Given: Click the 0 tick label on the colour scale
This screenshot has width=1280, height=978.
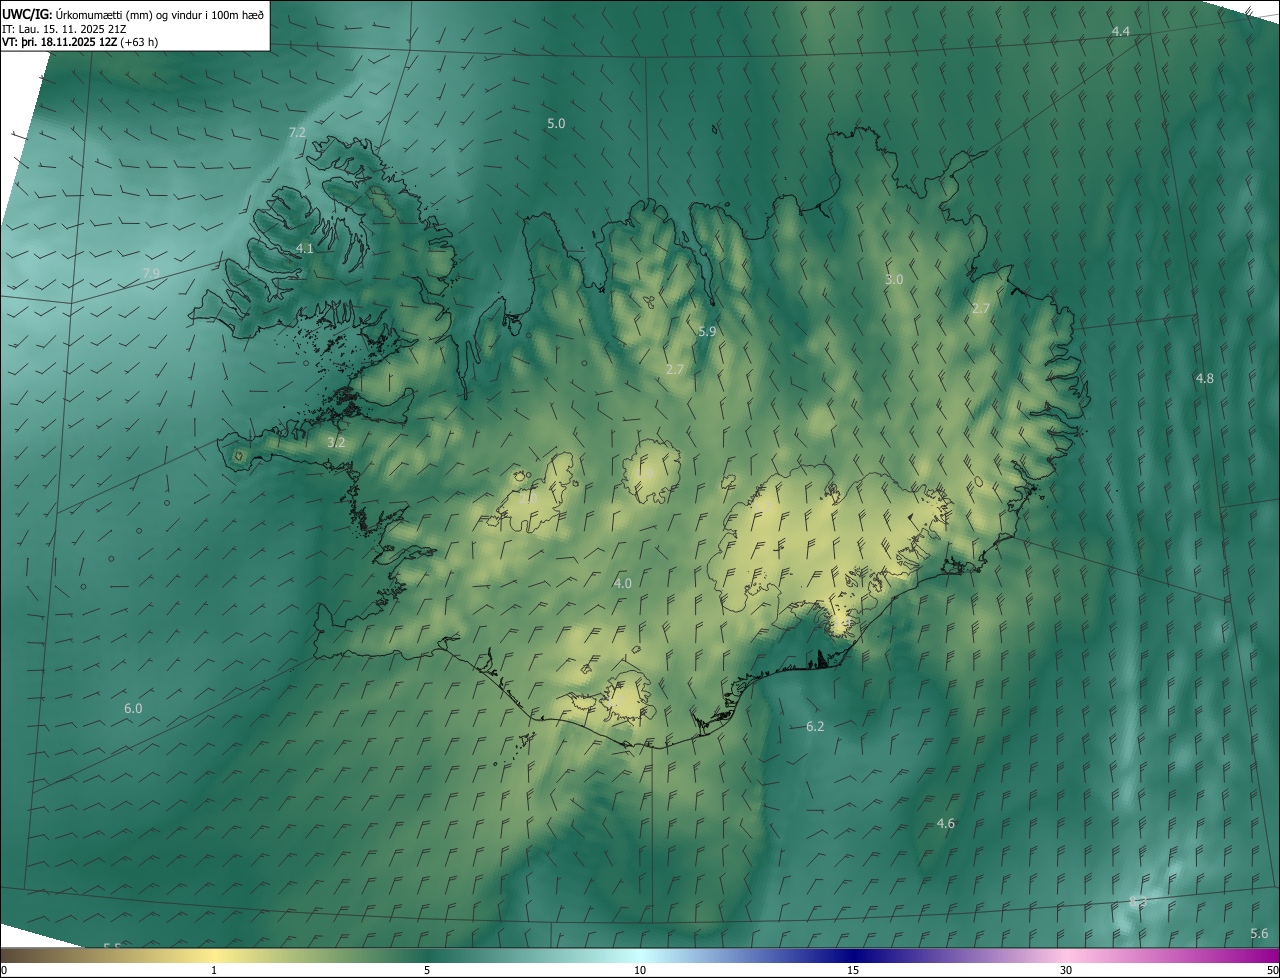Looking at the screenshot, I should pyautogui.click(x=4, y=970).
